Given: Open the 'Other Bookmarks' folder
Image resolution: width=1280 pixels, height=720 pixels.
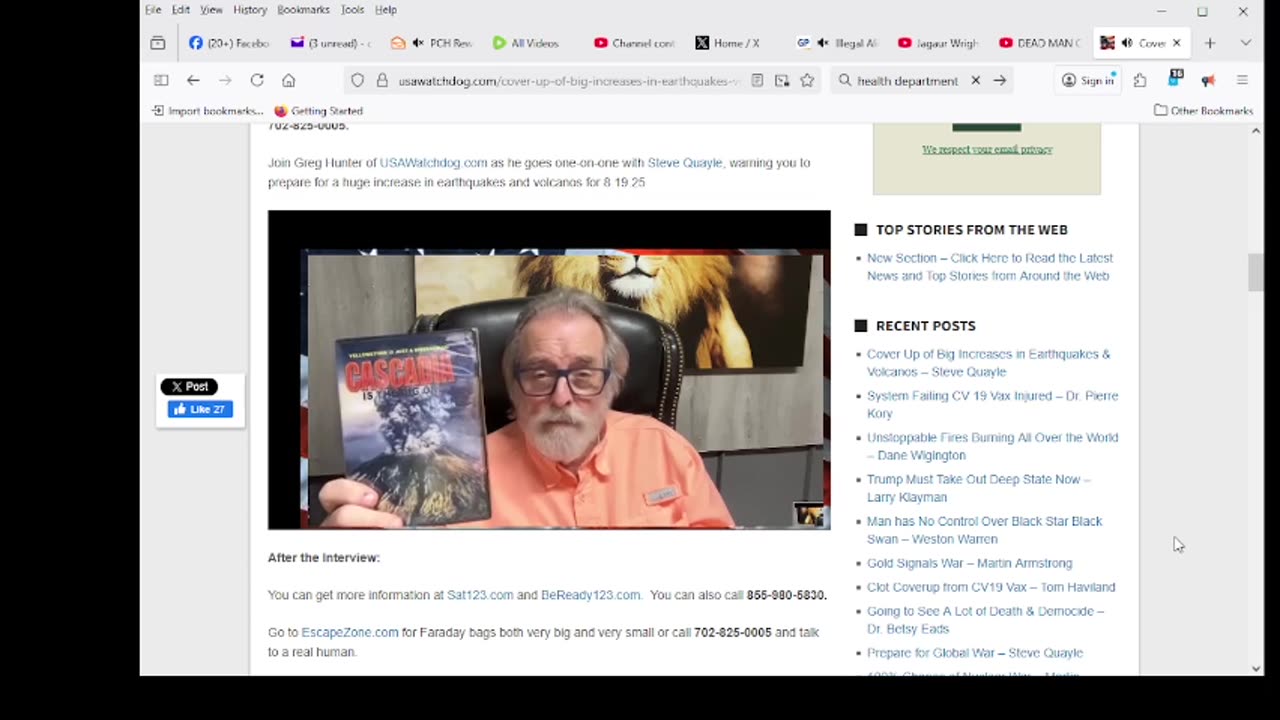Looking at the screenshot, I should (x=1203, y=111).
